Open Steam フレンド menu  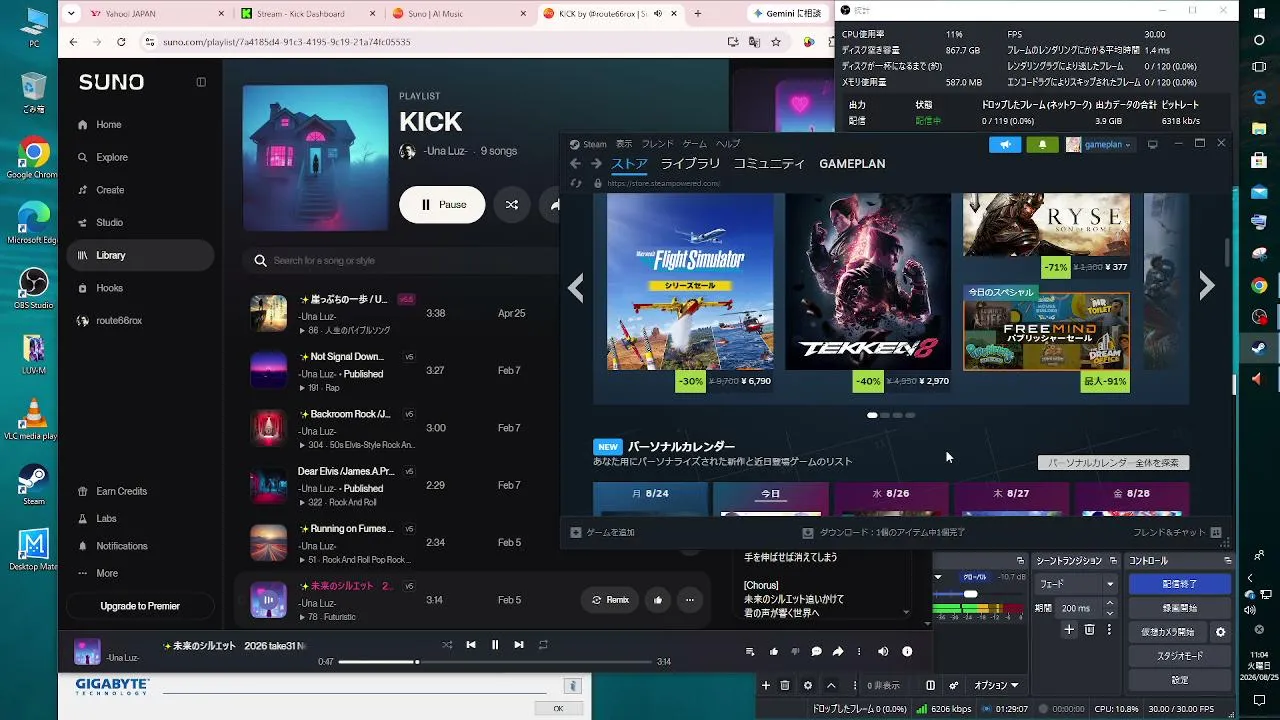point(657,144)
